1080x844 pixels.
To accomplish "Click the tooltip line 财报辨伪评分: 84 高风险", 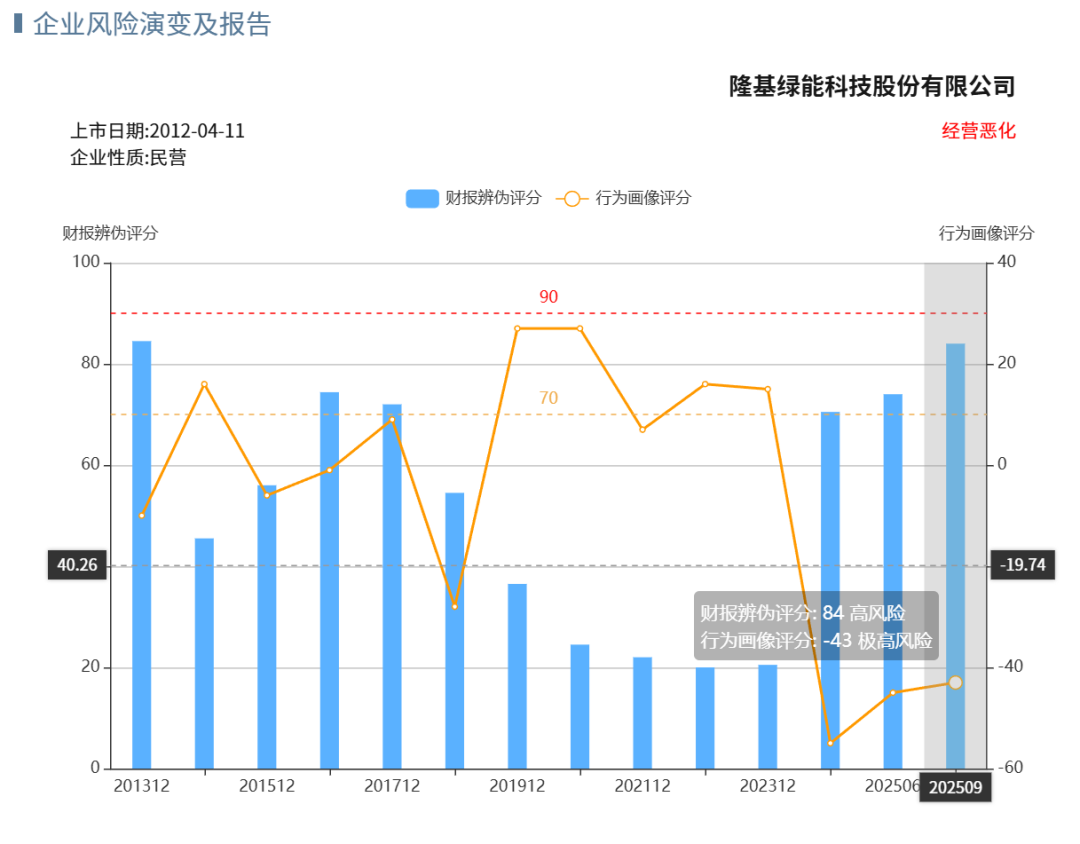I will coord(803,613).
